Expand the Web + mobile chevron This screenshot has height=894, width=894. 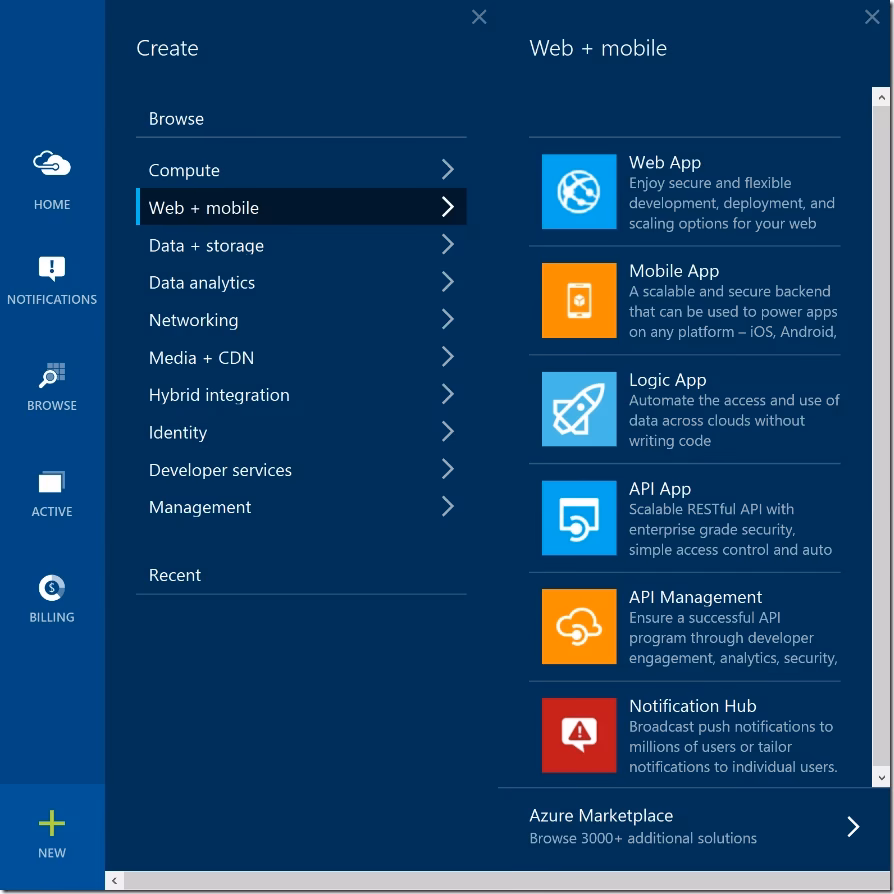point(448,207)
